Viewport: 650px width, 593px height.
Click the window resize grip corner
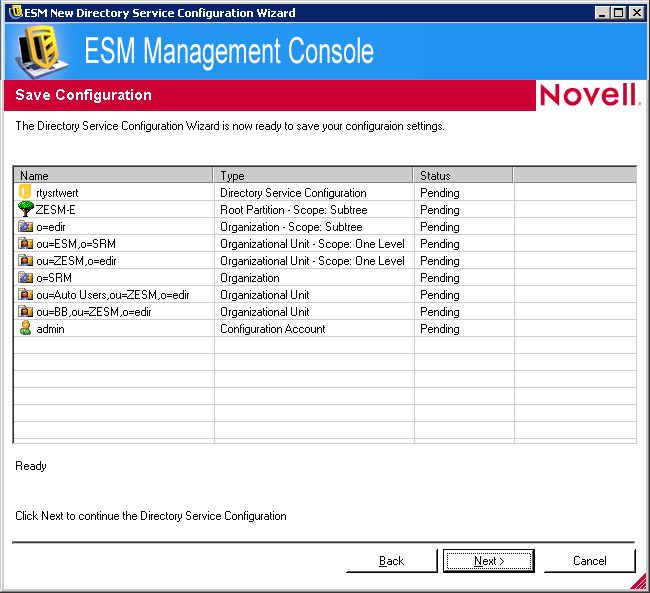[639, 581]
